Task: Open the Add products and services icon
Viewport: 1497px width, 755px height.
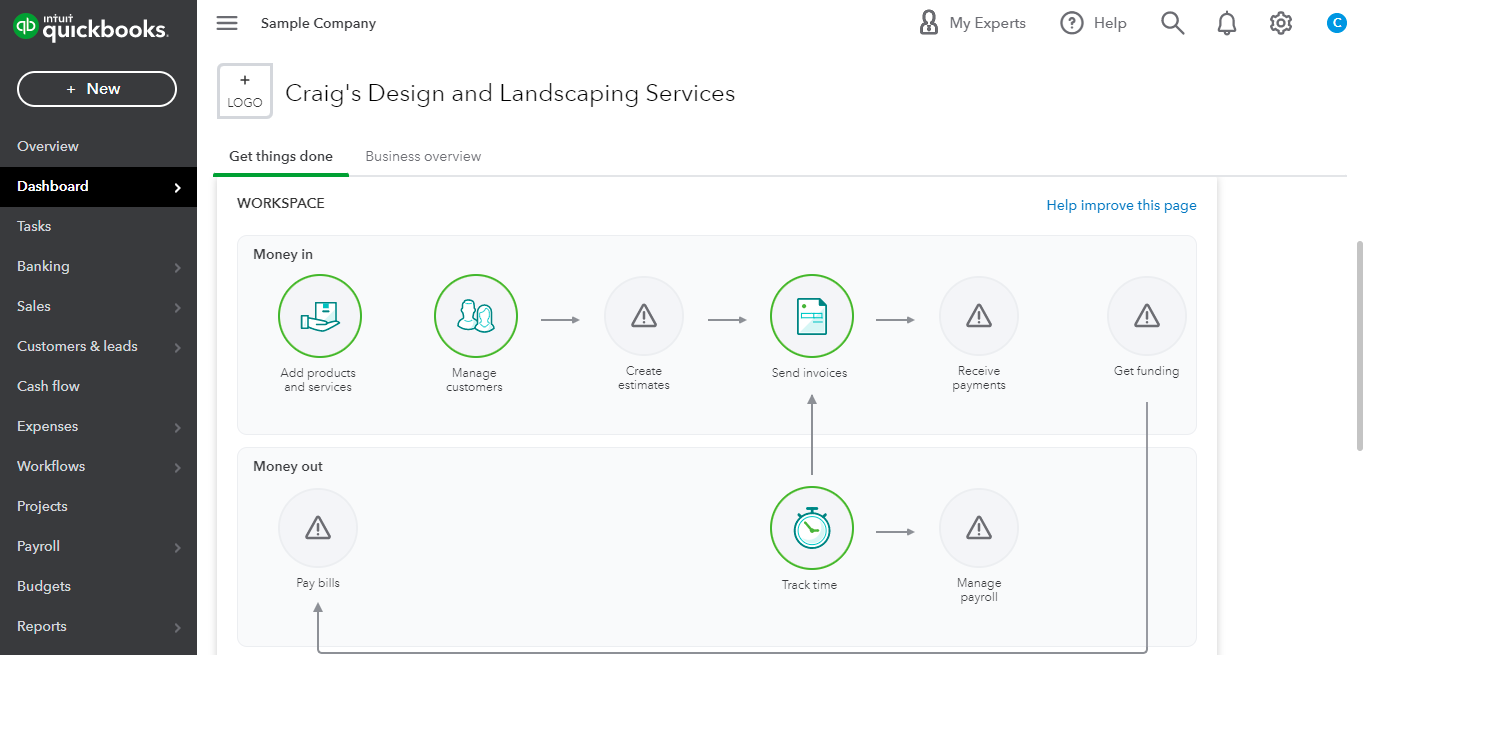Action: [319, 317]
